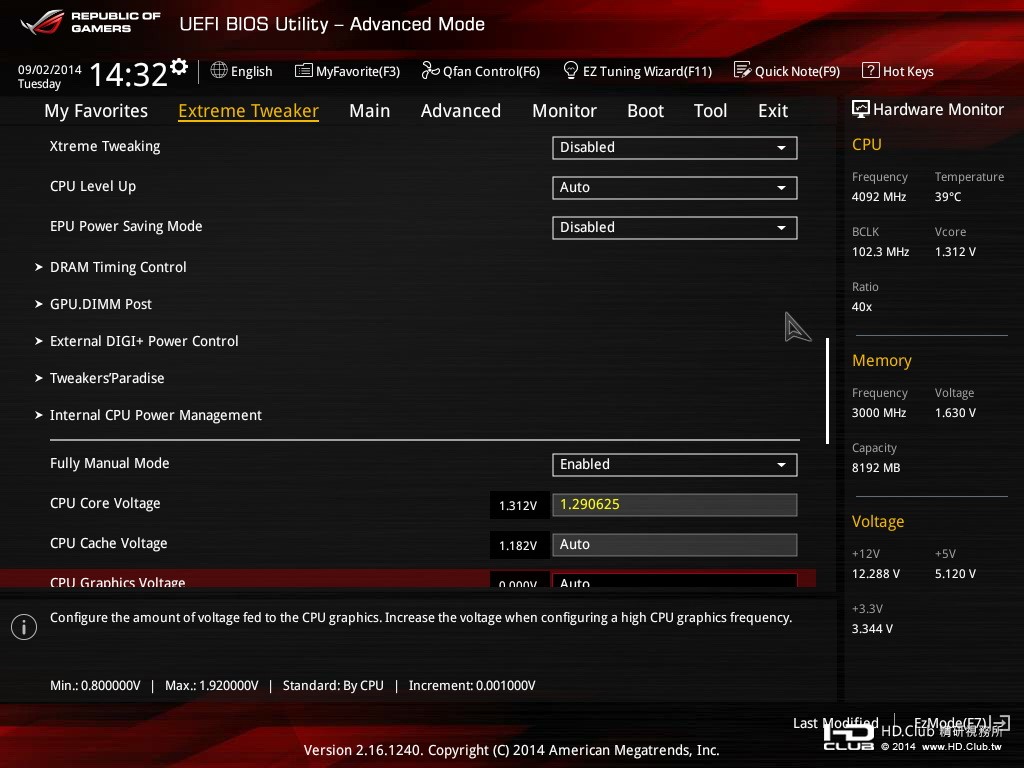This screenshot has width=1024, height=768.
Task: Click the 8192 MB memory capacity value
Action: point(876,468)
